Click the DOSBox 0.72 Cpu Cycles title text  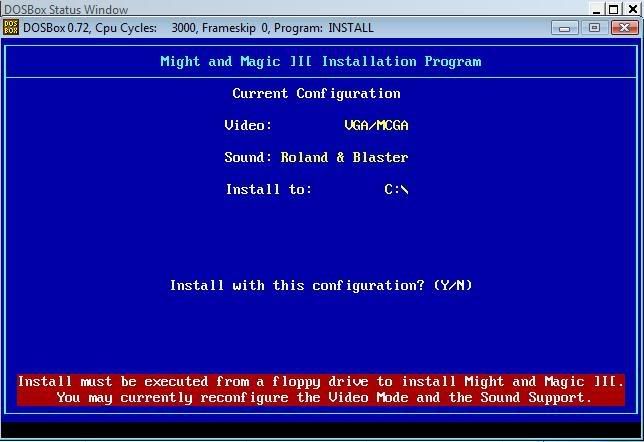(x=198, y=28)
